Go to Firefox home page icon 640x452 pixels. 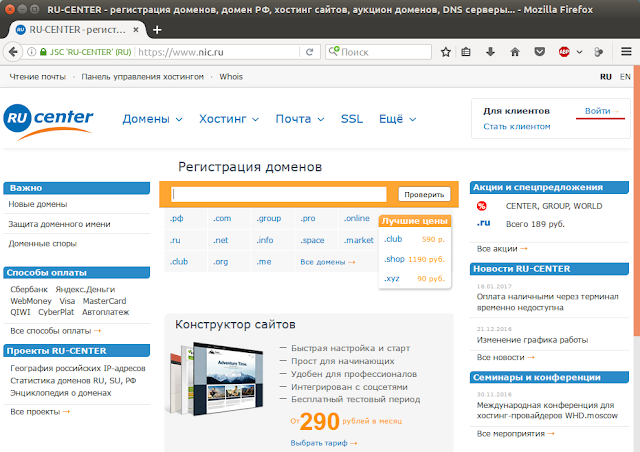coord(515,52)
